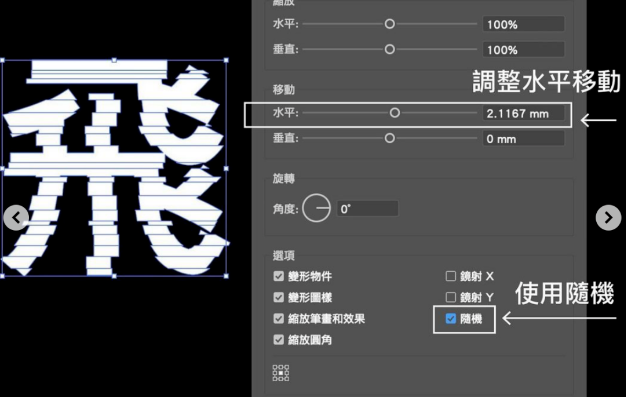Adjust the scale 水平 slider handle
Image resolution: width=626 pixels, height=397 pixels.
pos(390,24)
